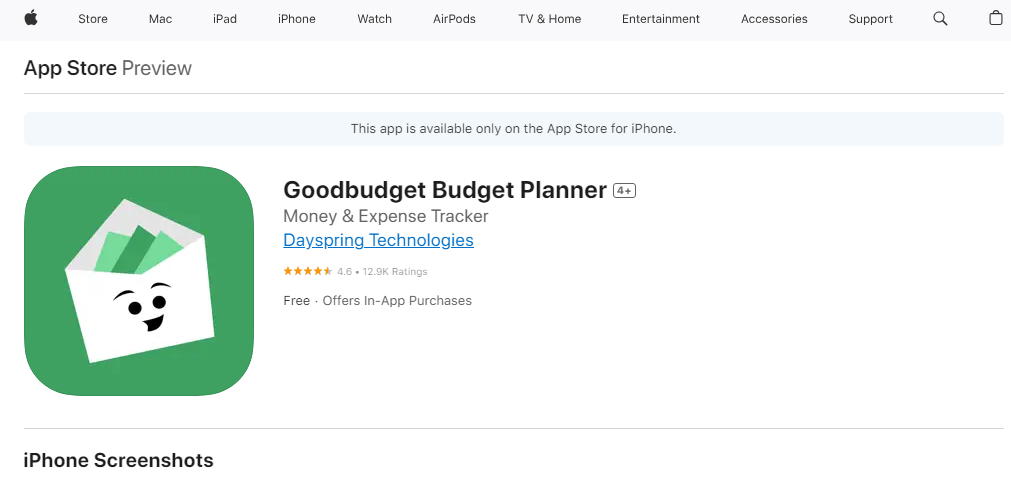Open the Entertainment menu
This screenshot has height=480, width=1011.
pyautogui.click(x=661, y=19)
